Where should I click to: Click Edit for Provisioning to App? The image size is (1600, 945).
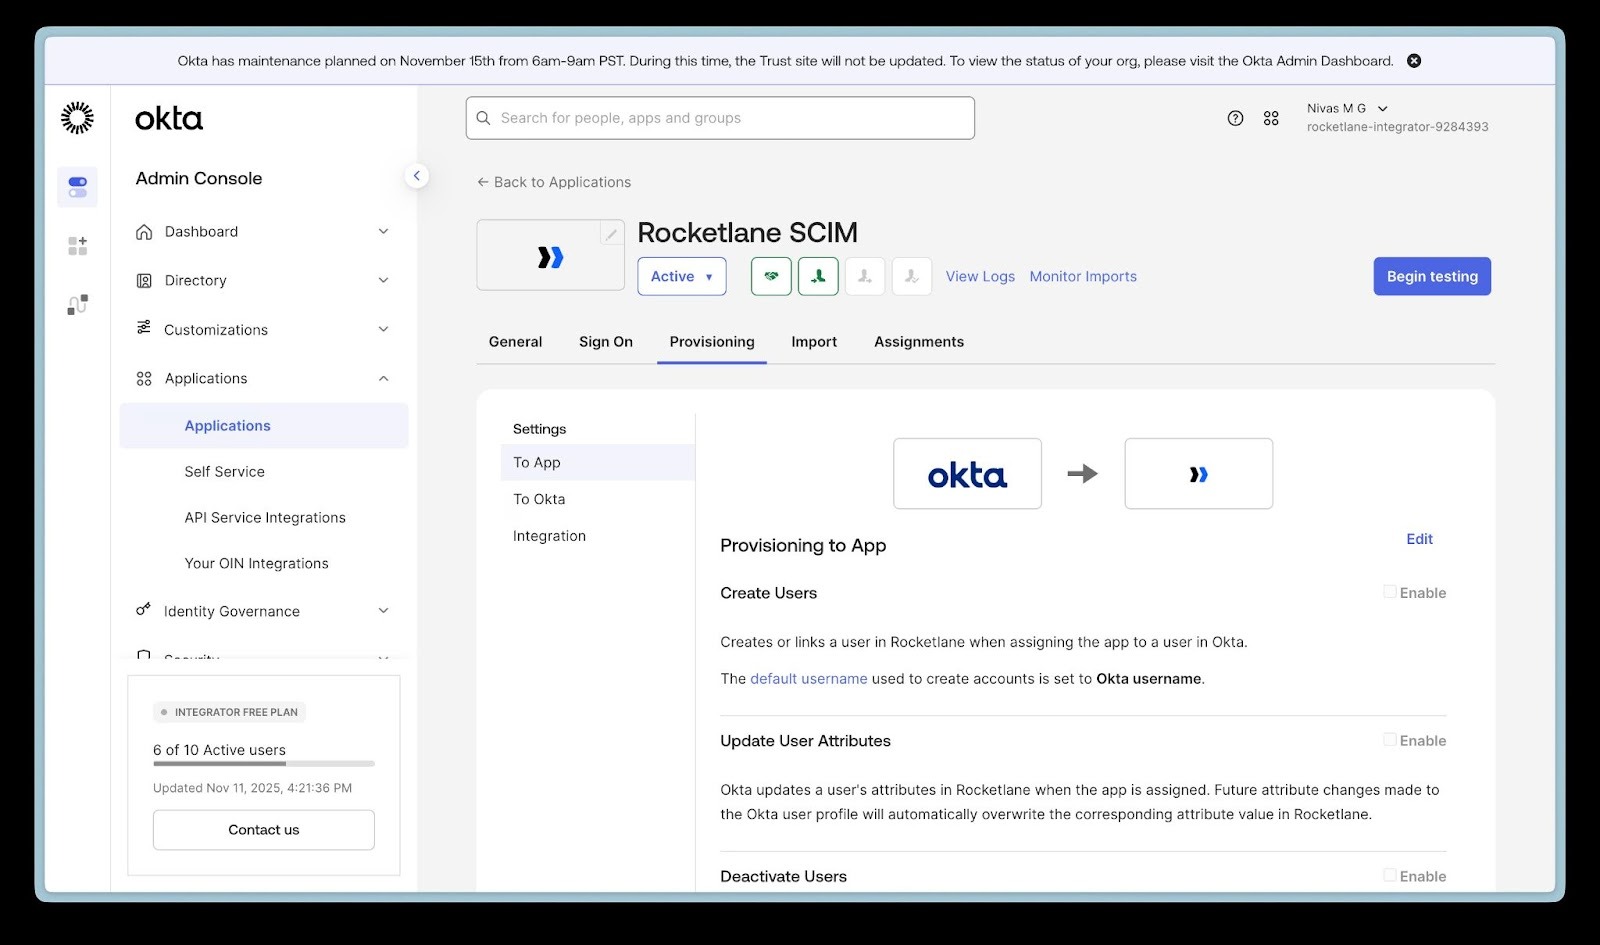point(1419,539)
